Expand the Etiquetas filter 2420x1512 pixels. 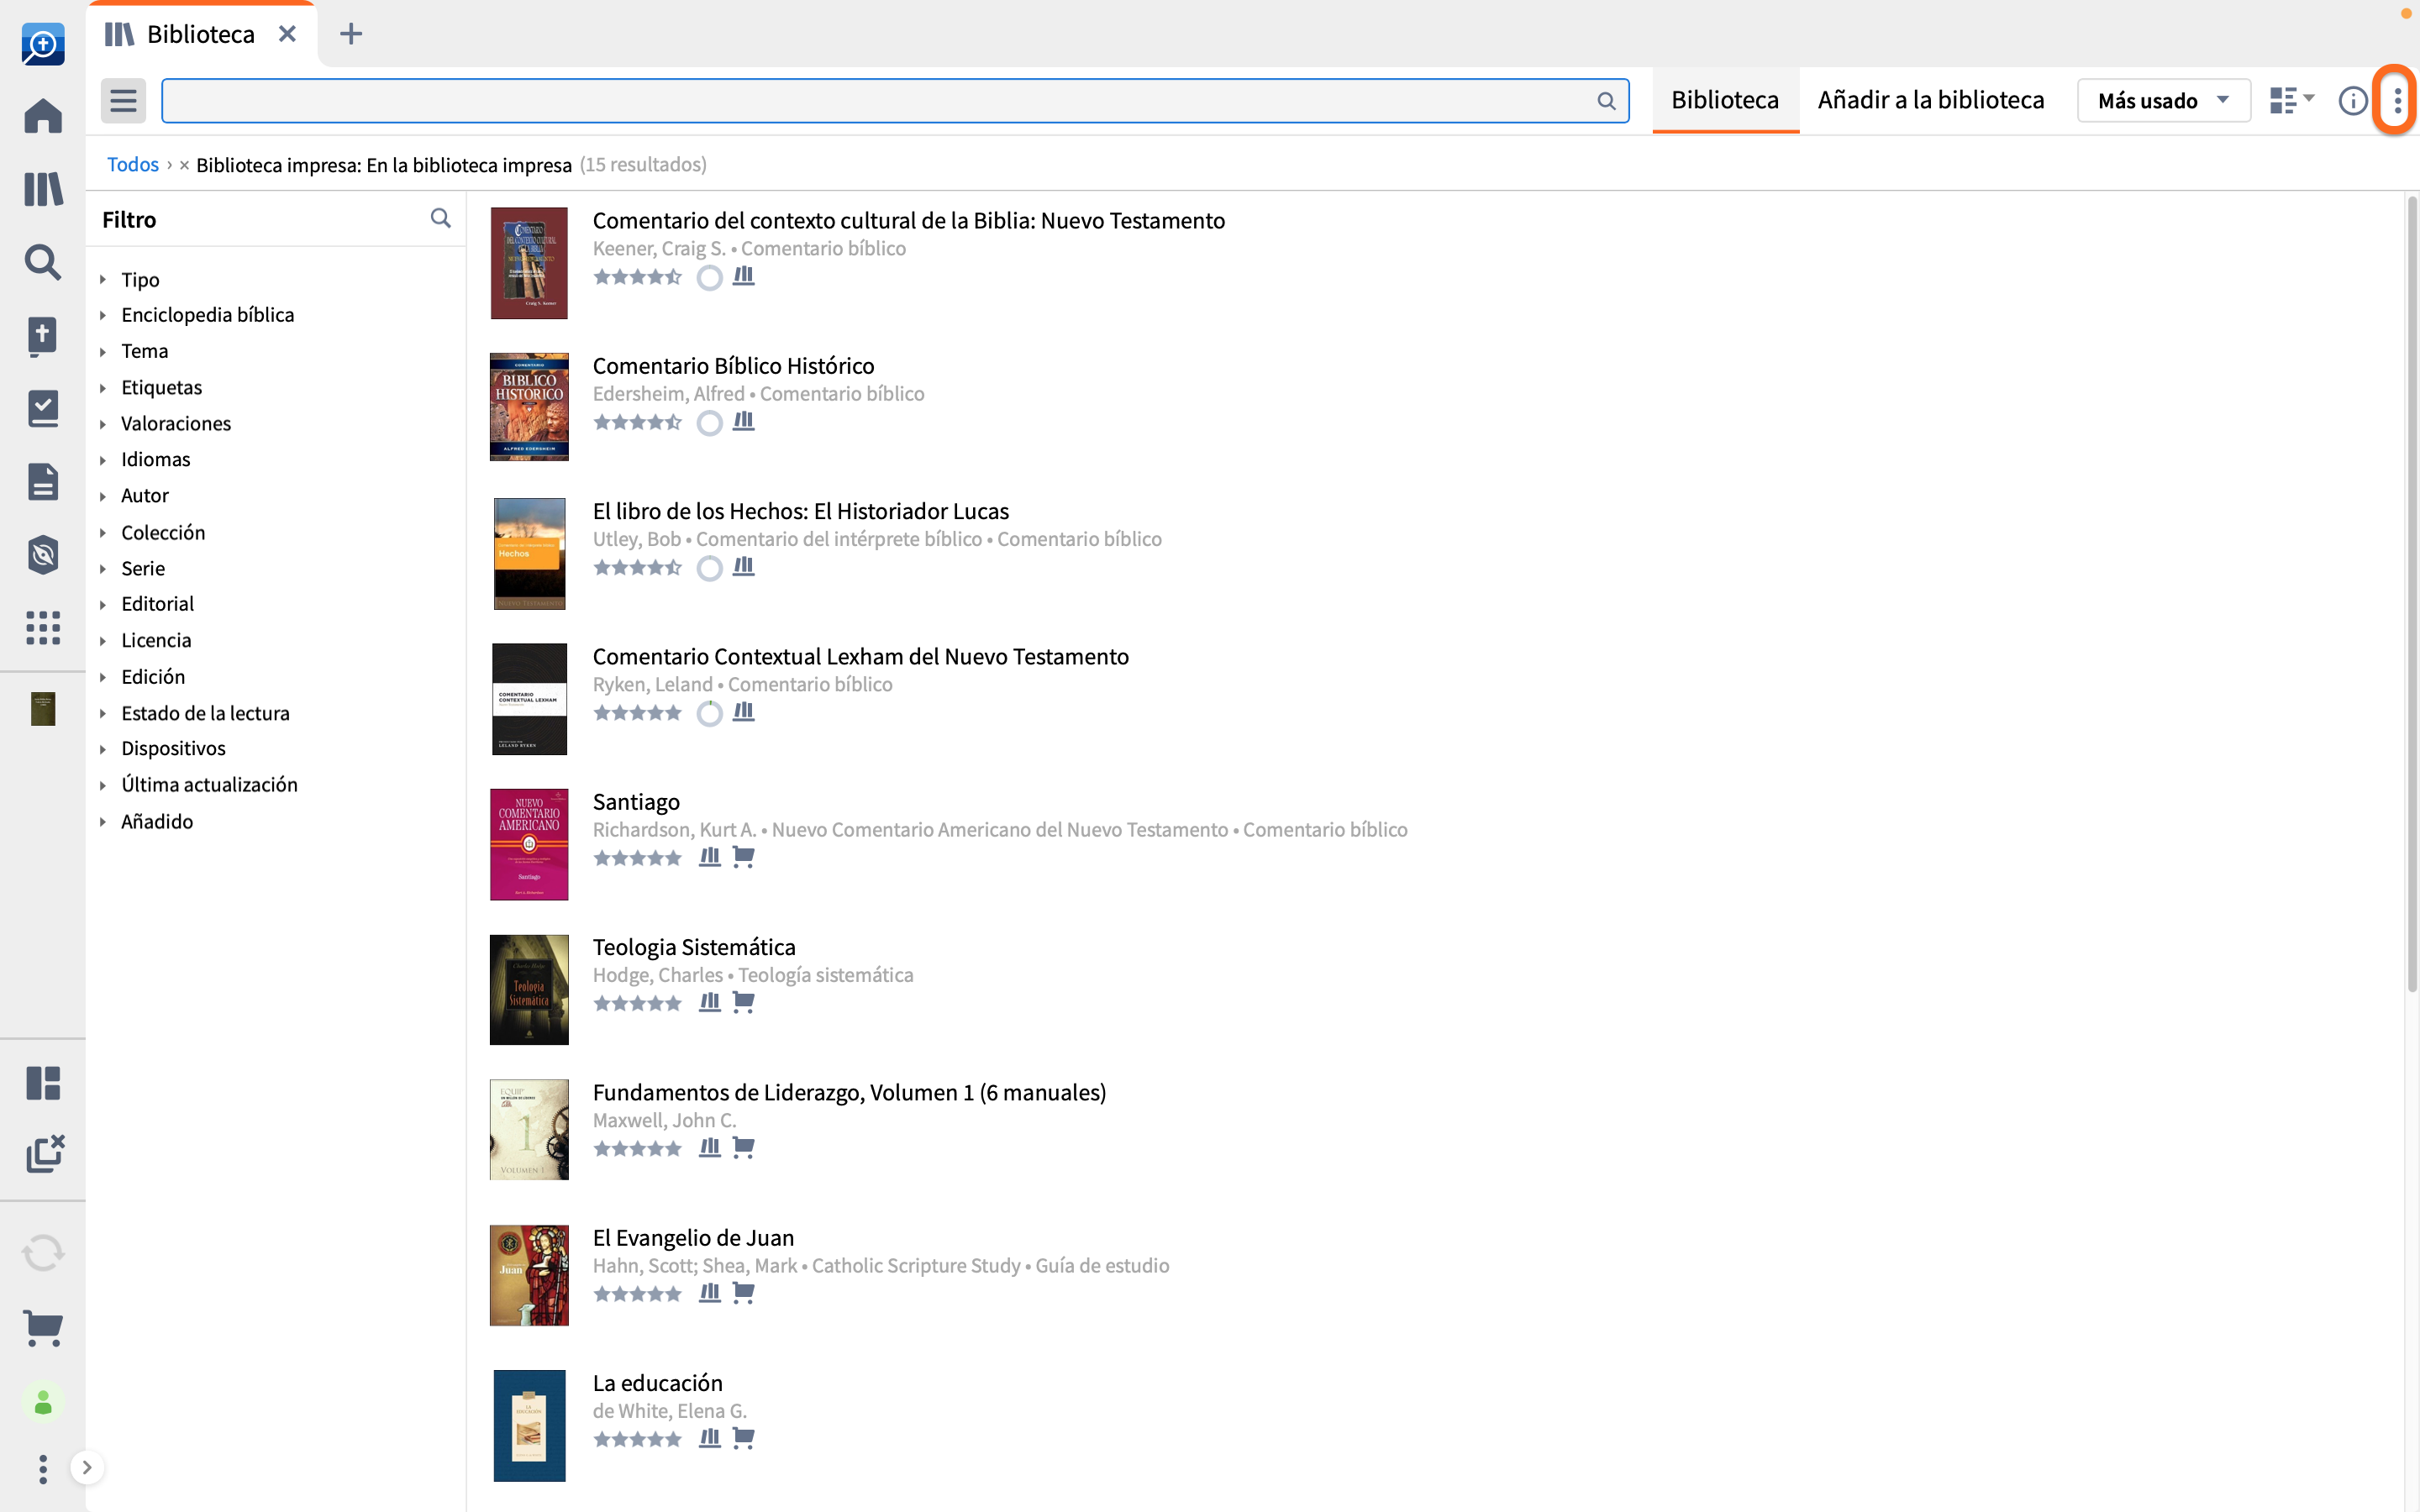coord(103,388)
